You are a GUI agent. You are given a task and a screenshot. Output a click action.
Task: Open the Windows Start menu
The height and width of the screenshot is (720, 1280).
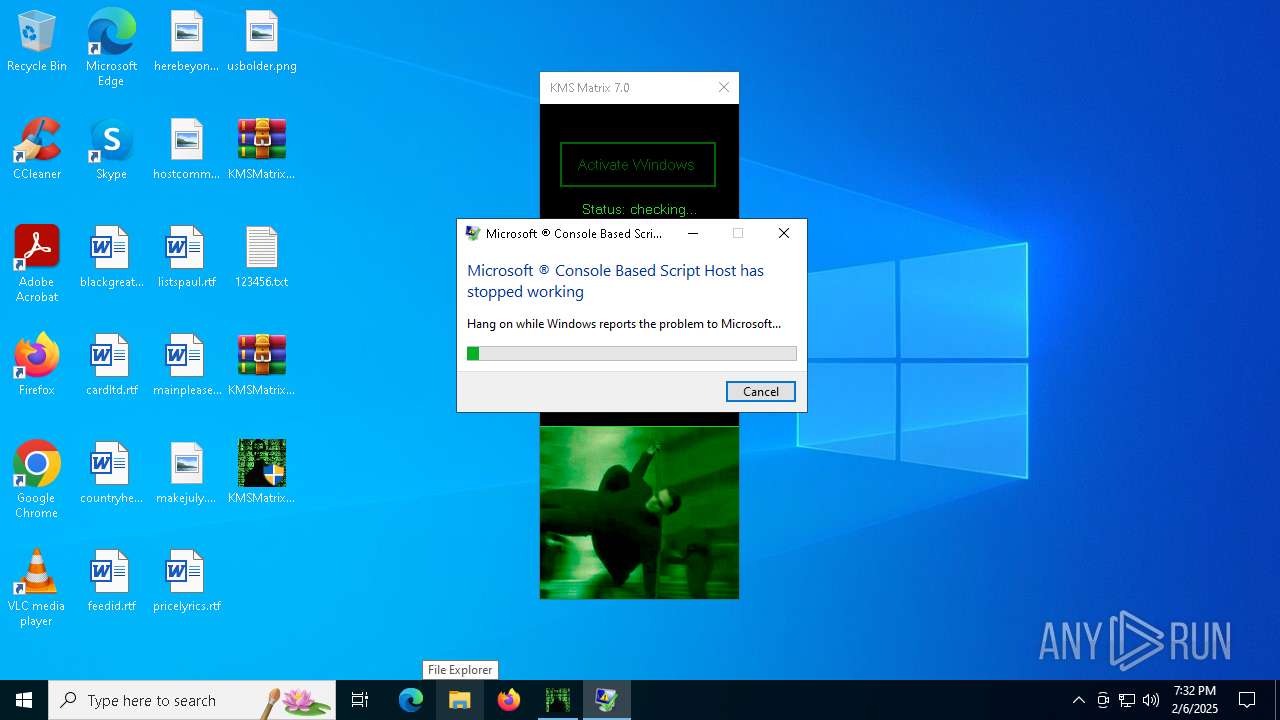tap(24, 700)
